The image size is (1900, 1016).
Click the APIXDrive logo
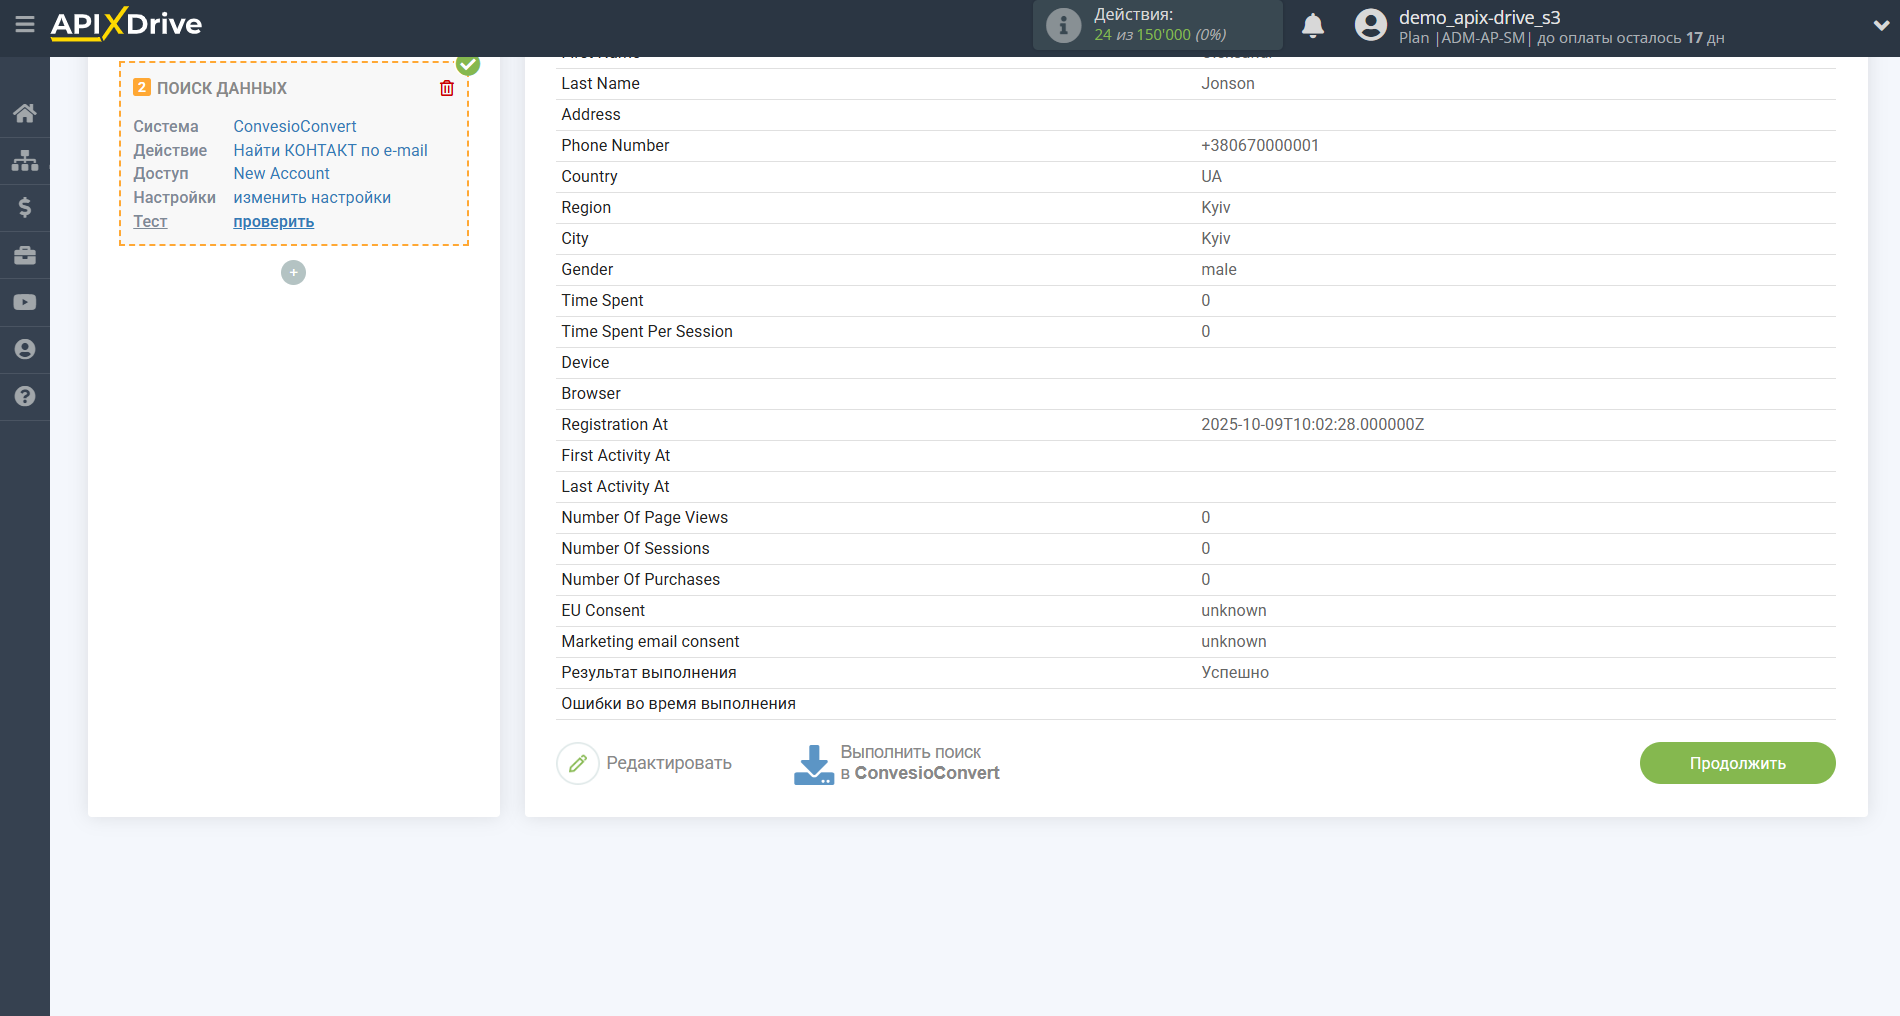pos(126,24)
